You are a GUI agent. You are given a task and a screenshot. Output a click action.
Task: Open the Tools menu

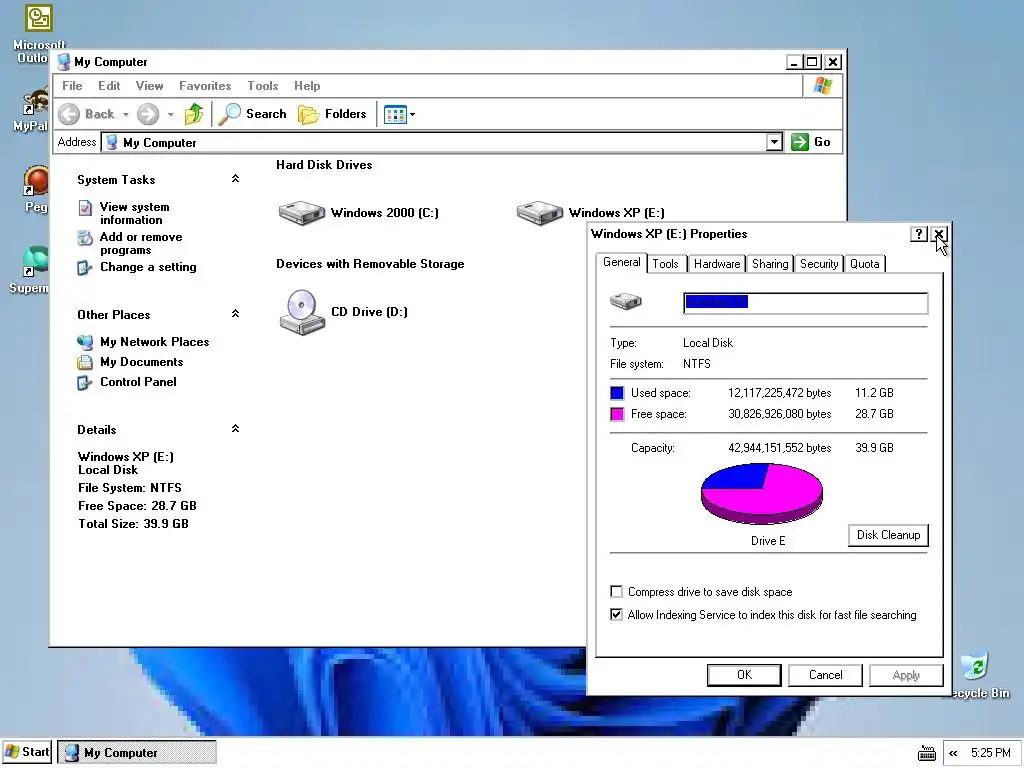pos(263,86)
